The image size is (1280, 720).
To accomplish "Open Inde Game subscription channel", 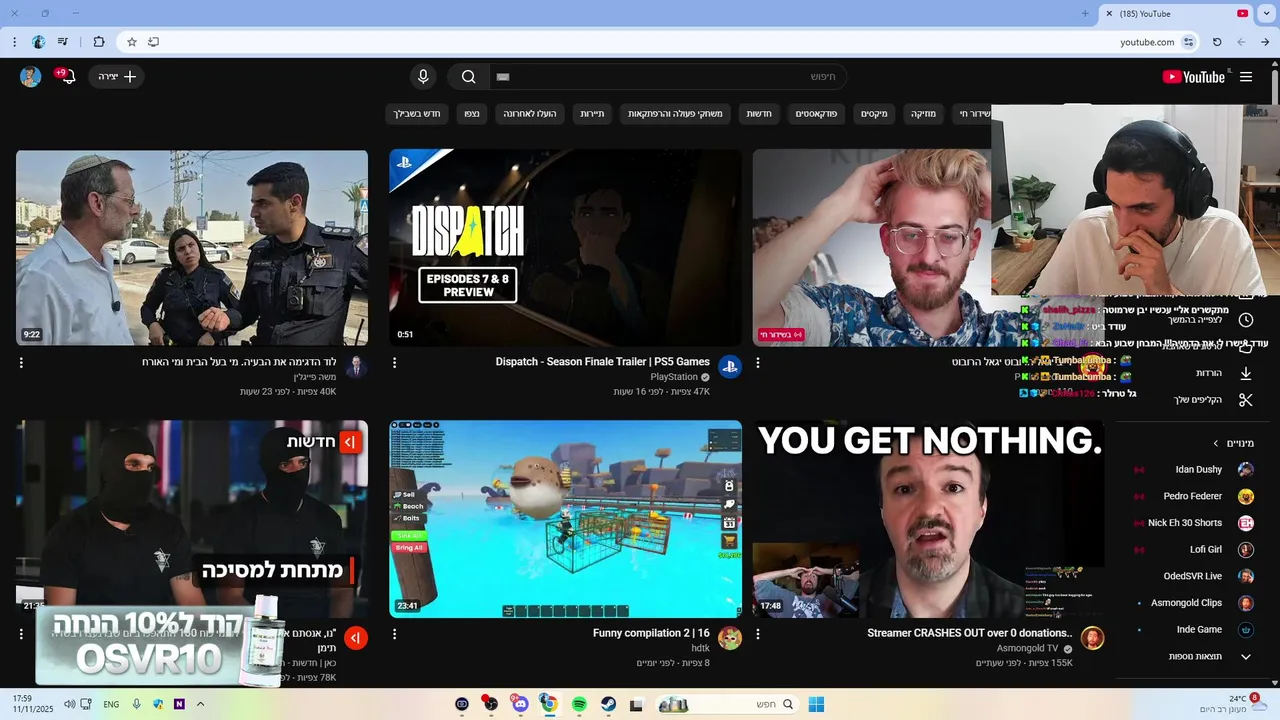I will 1194,630.
